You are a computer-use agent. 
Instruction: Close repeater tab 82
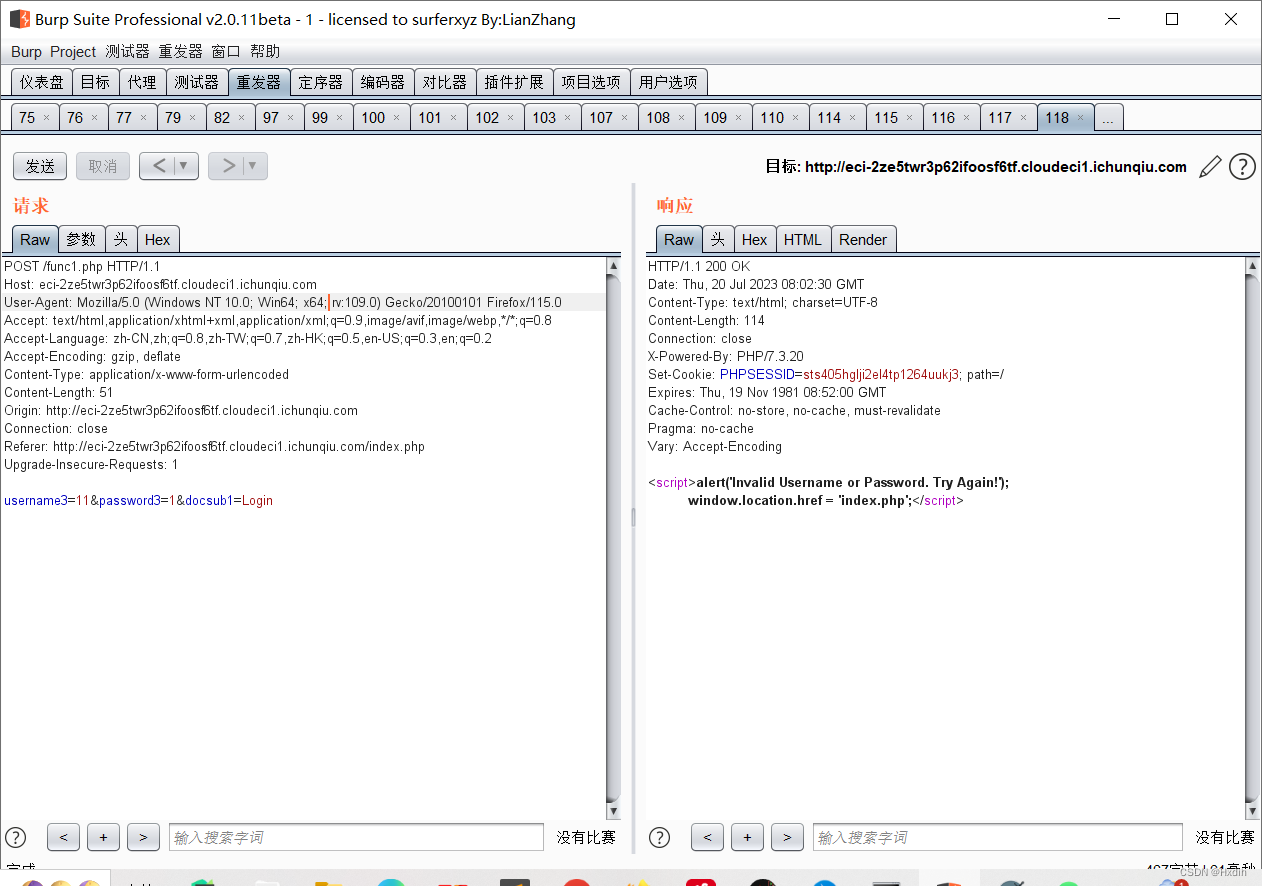click(x=242, y=118)
